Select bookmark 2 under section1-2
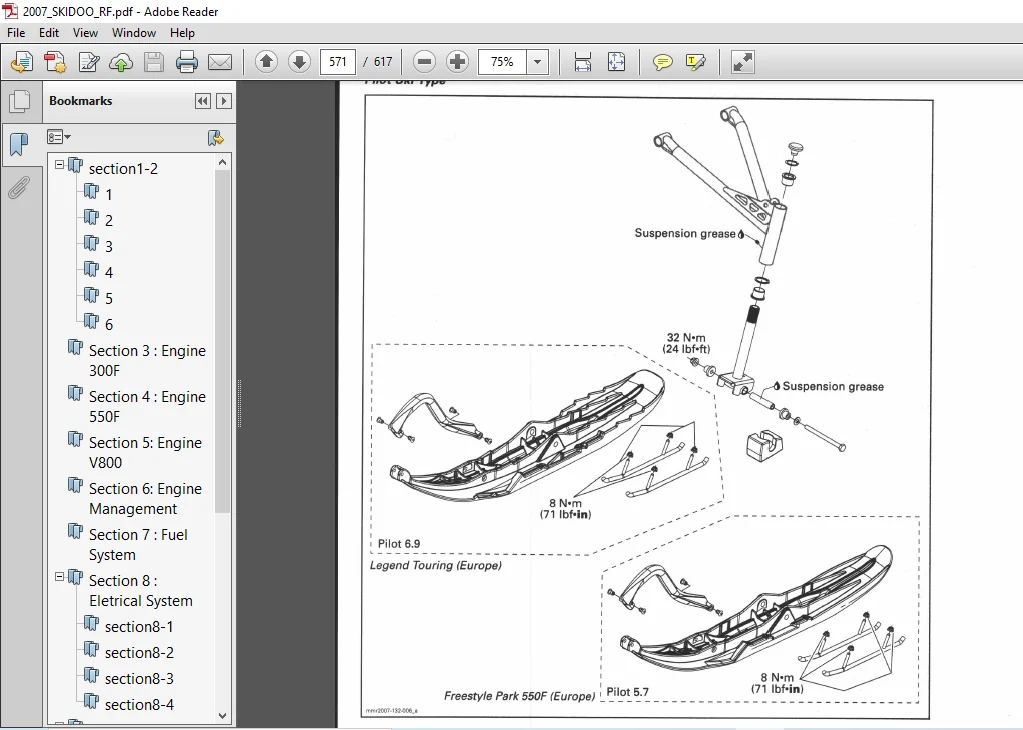This screenshot has width=1023, height=730. [108, 221]
